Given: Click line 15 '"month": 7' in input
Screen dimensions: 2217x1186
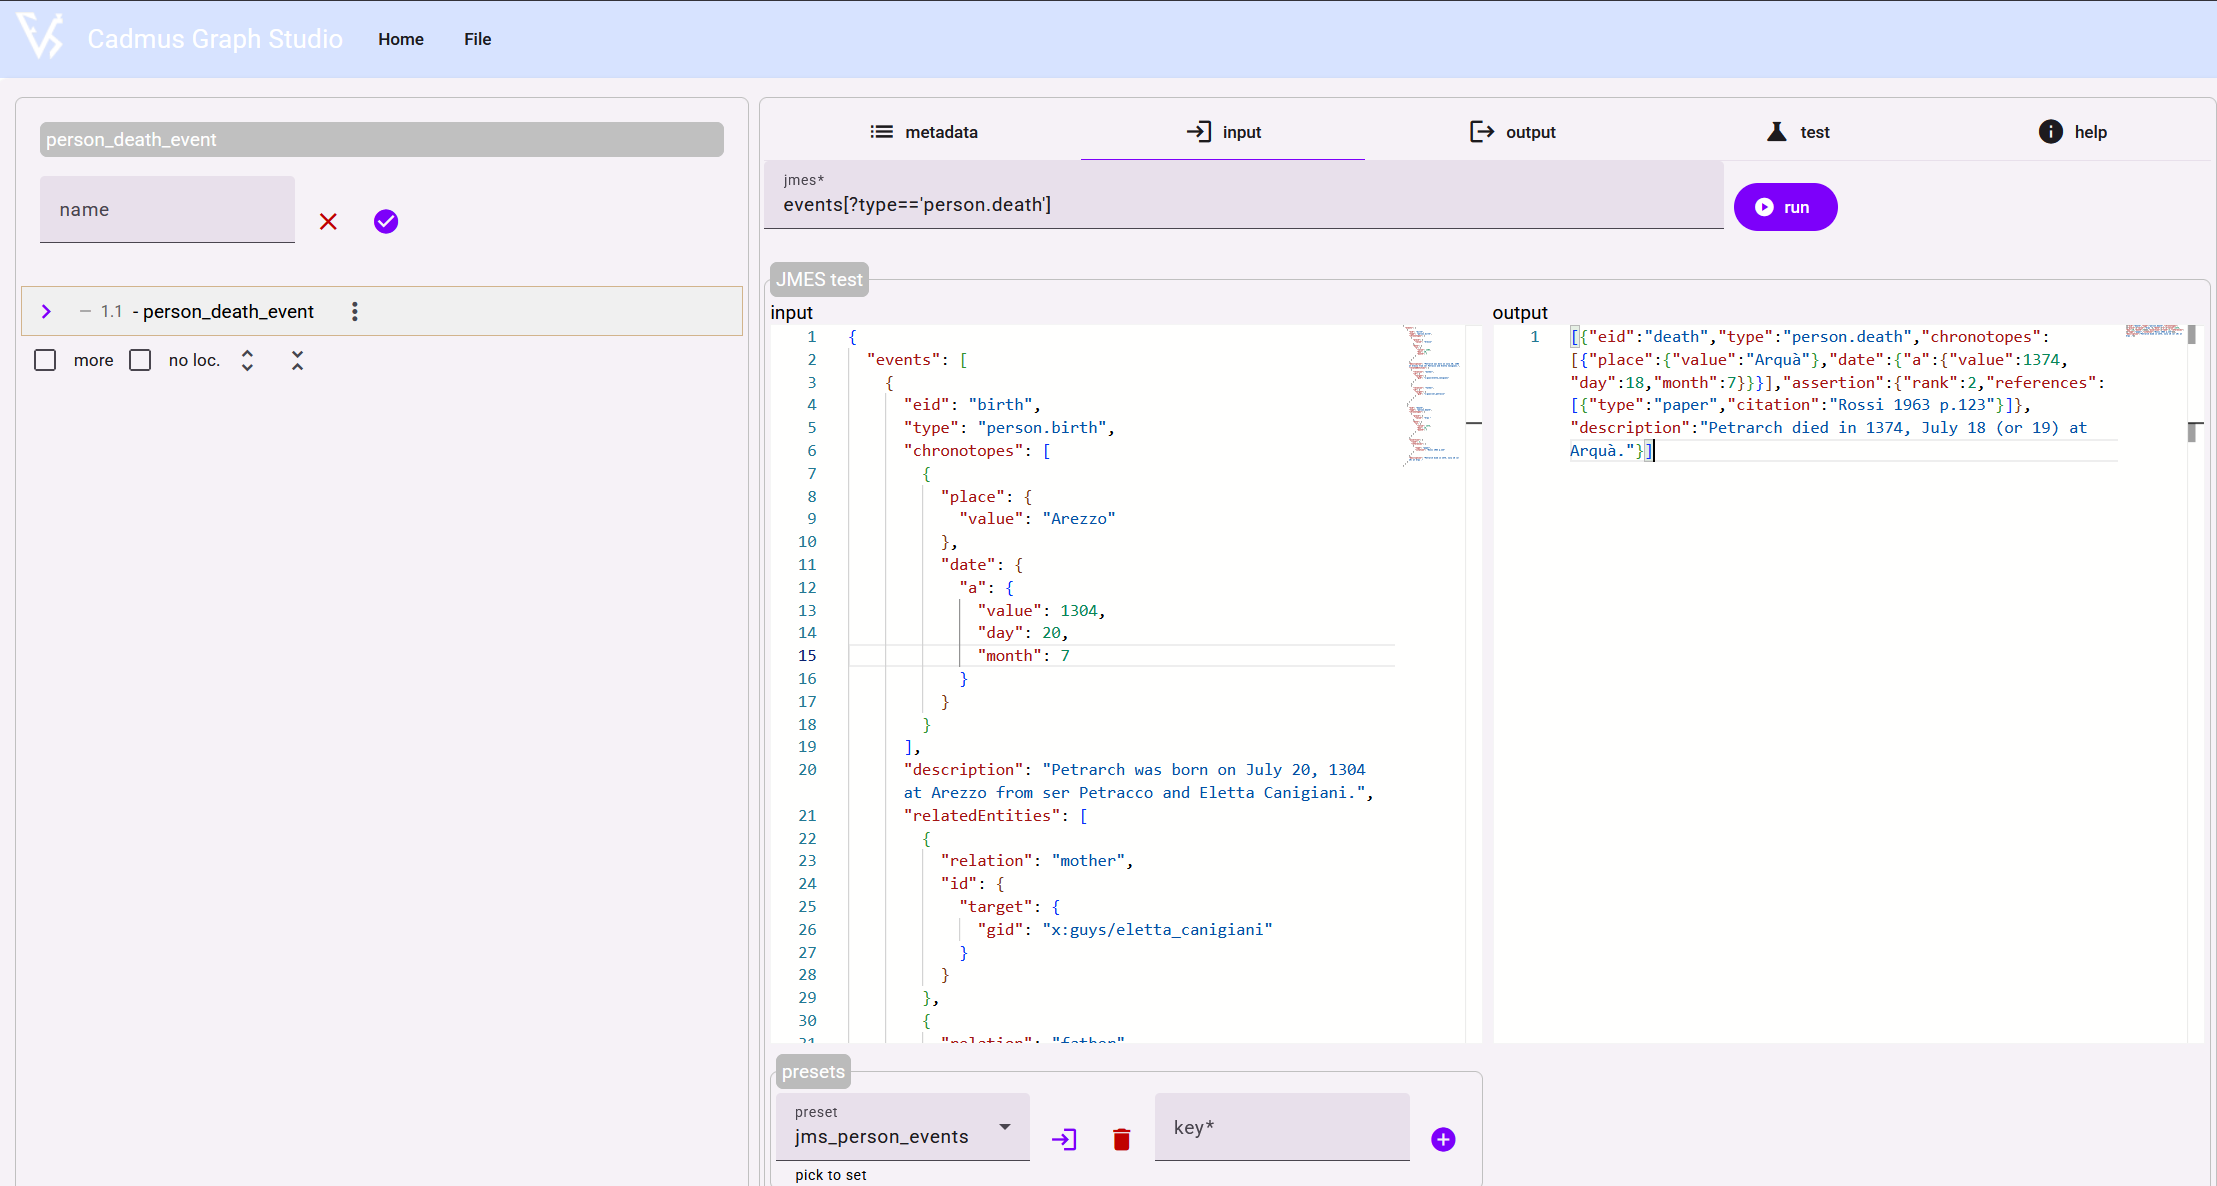Looking at the screenshot, I should coord(1024,655).
